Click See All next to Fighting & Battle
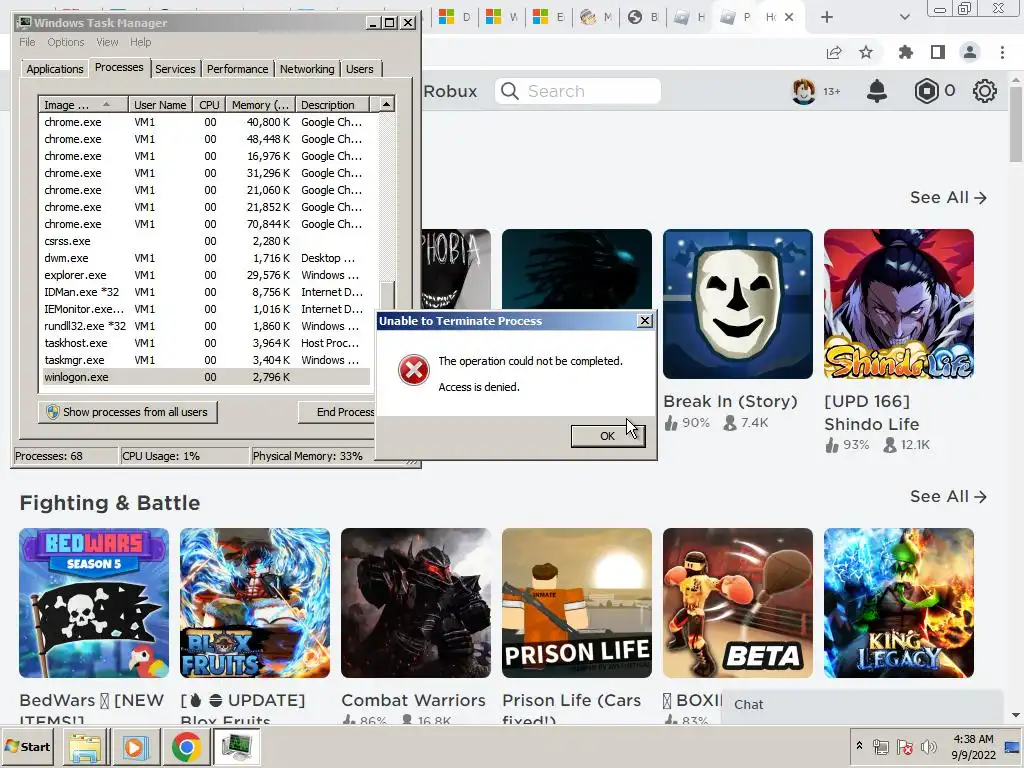This screenshot has height=768, width=1024. click(948, 496)
